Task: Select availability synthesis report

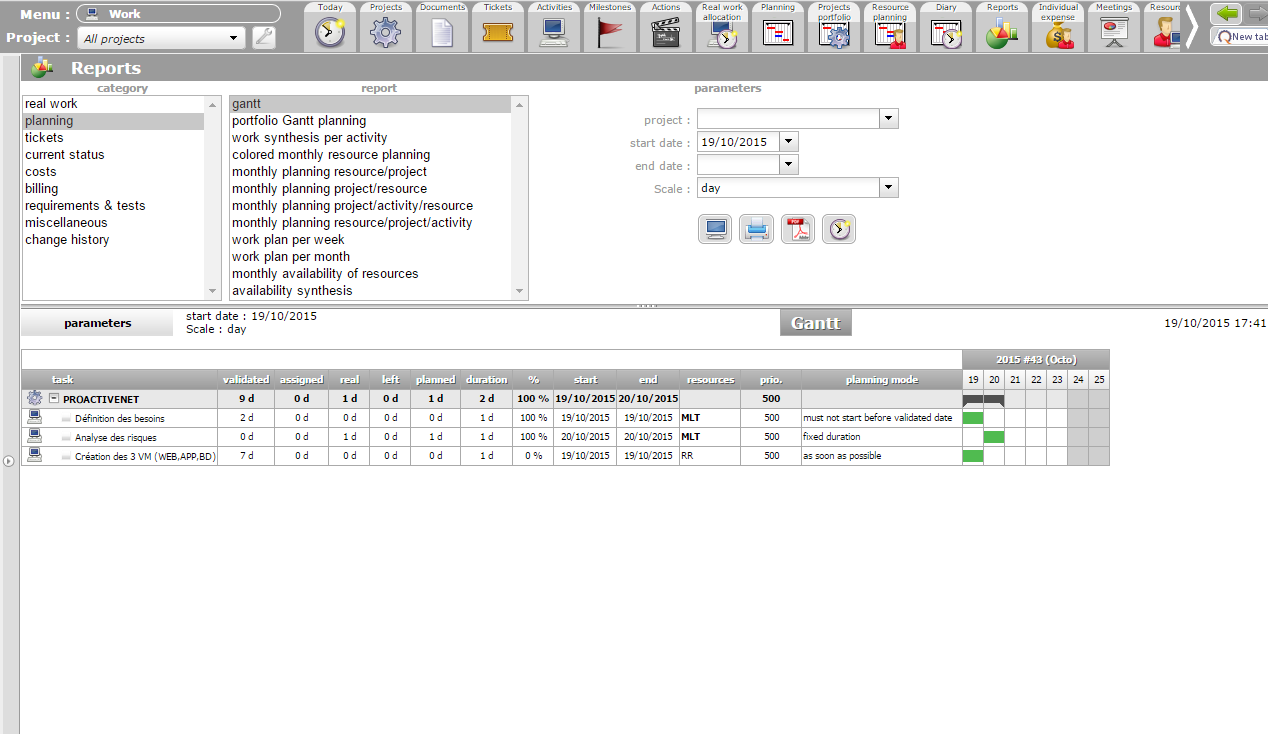Action: (x=370, y=291)
